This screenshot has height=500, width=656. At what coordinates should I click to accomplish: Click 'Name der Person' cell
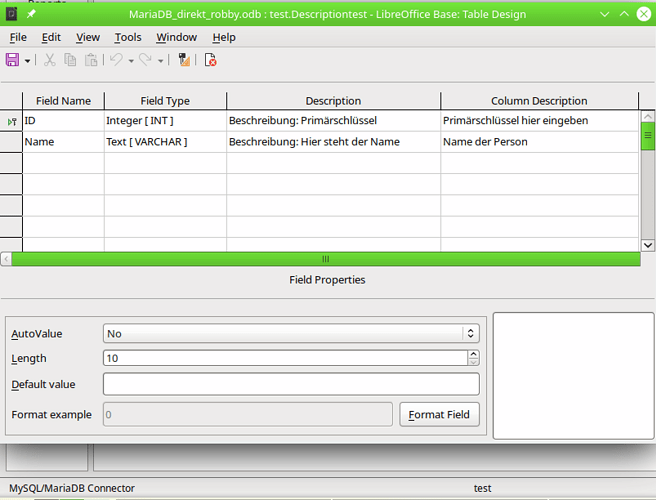point(540,142)
